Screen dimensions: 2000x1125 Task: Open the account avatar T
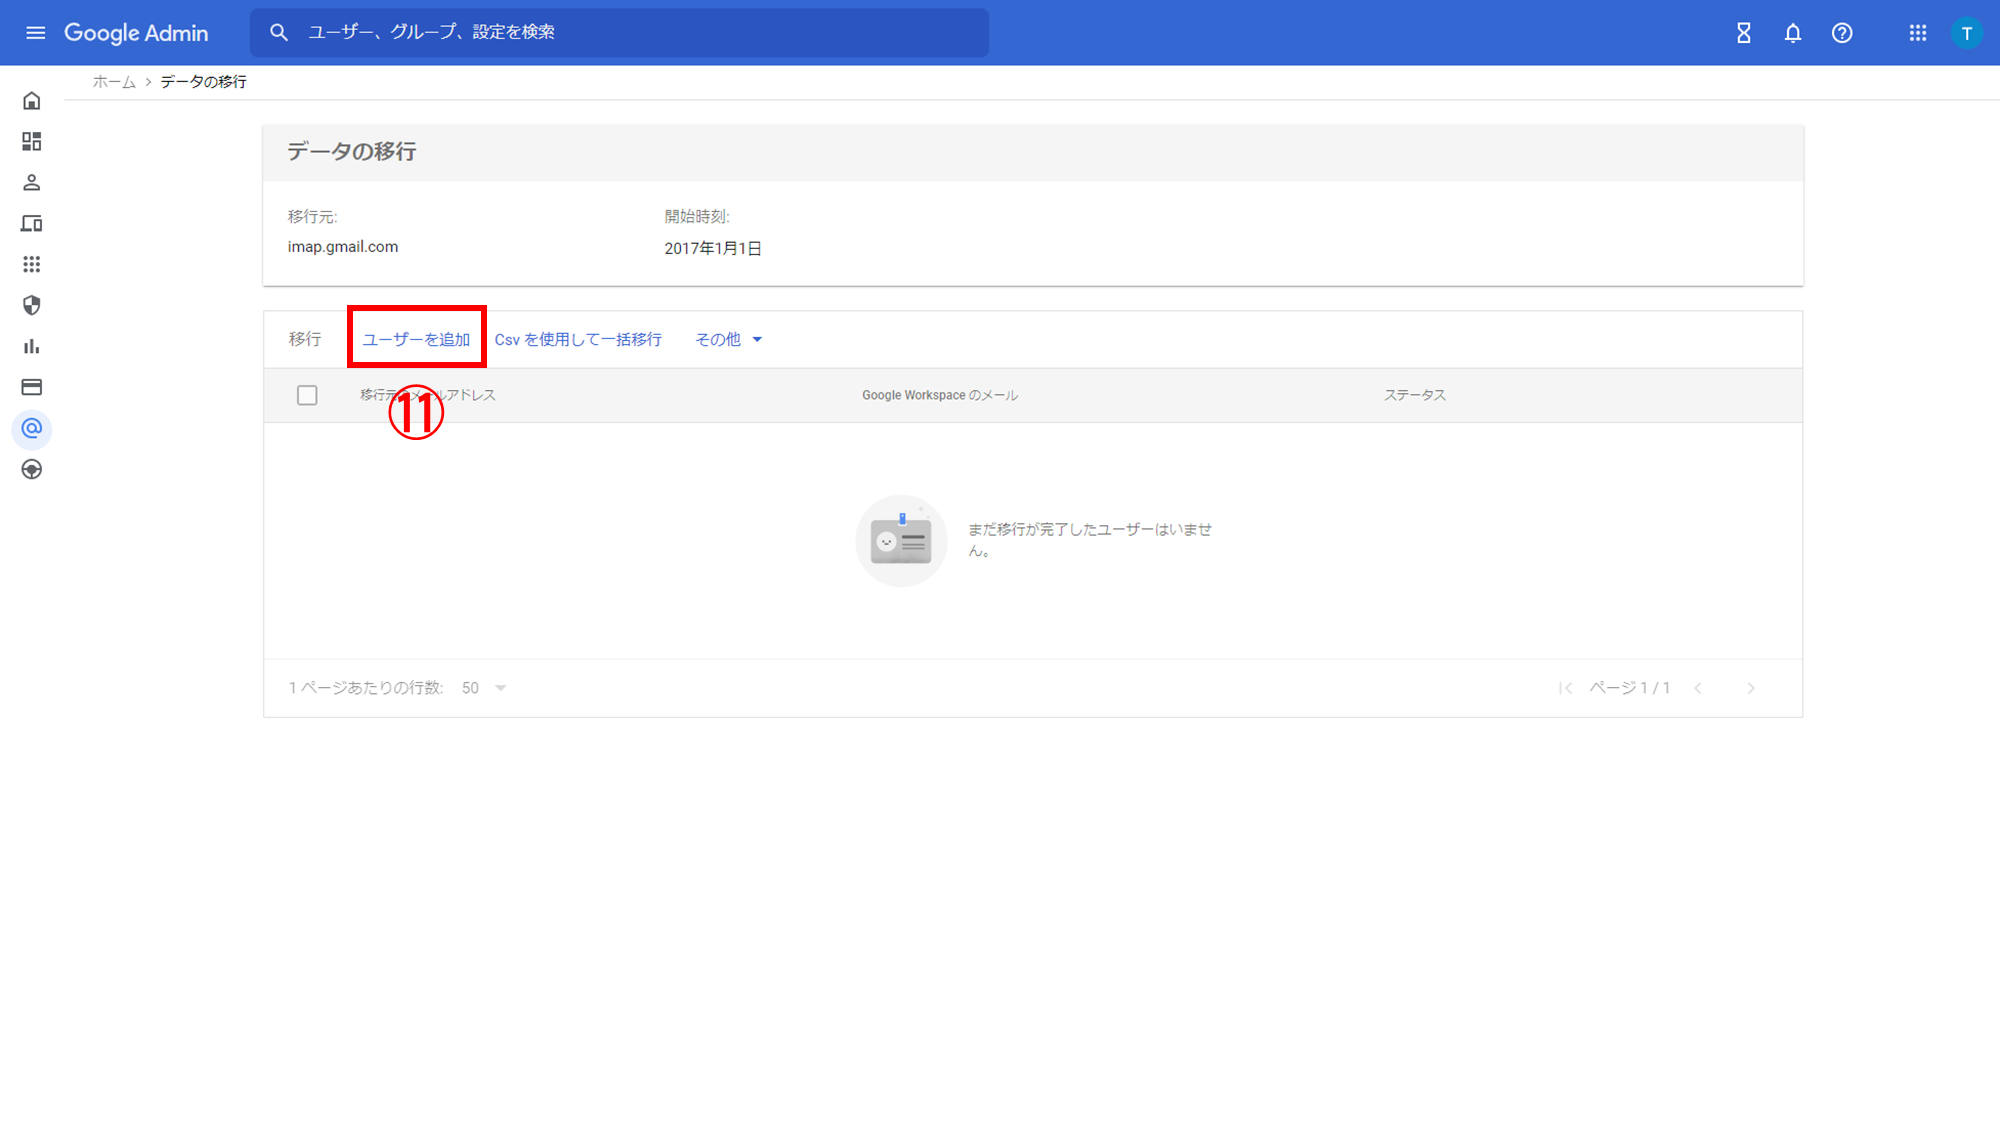pos(1967,33)
